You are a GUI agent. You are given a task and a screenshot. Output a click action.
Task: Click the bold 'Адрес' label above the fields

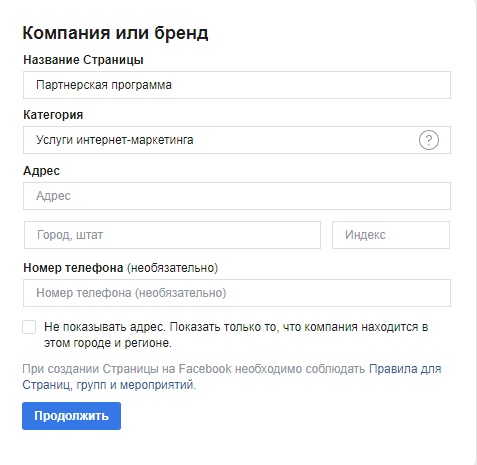pos(41,171)
